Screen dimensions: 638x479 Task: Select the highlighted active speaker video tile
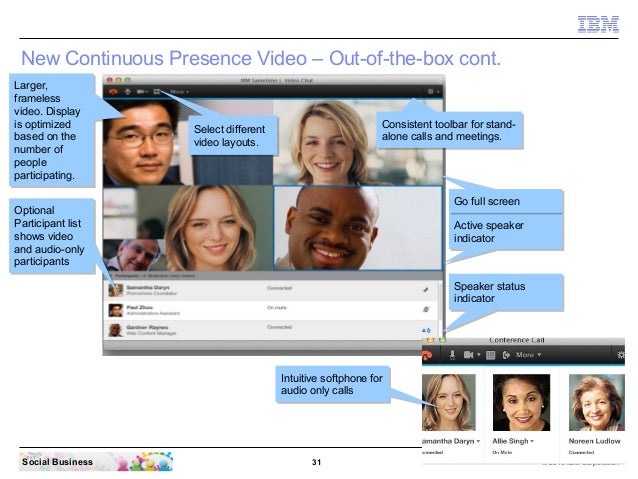[x=358, y=228]
